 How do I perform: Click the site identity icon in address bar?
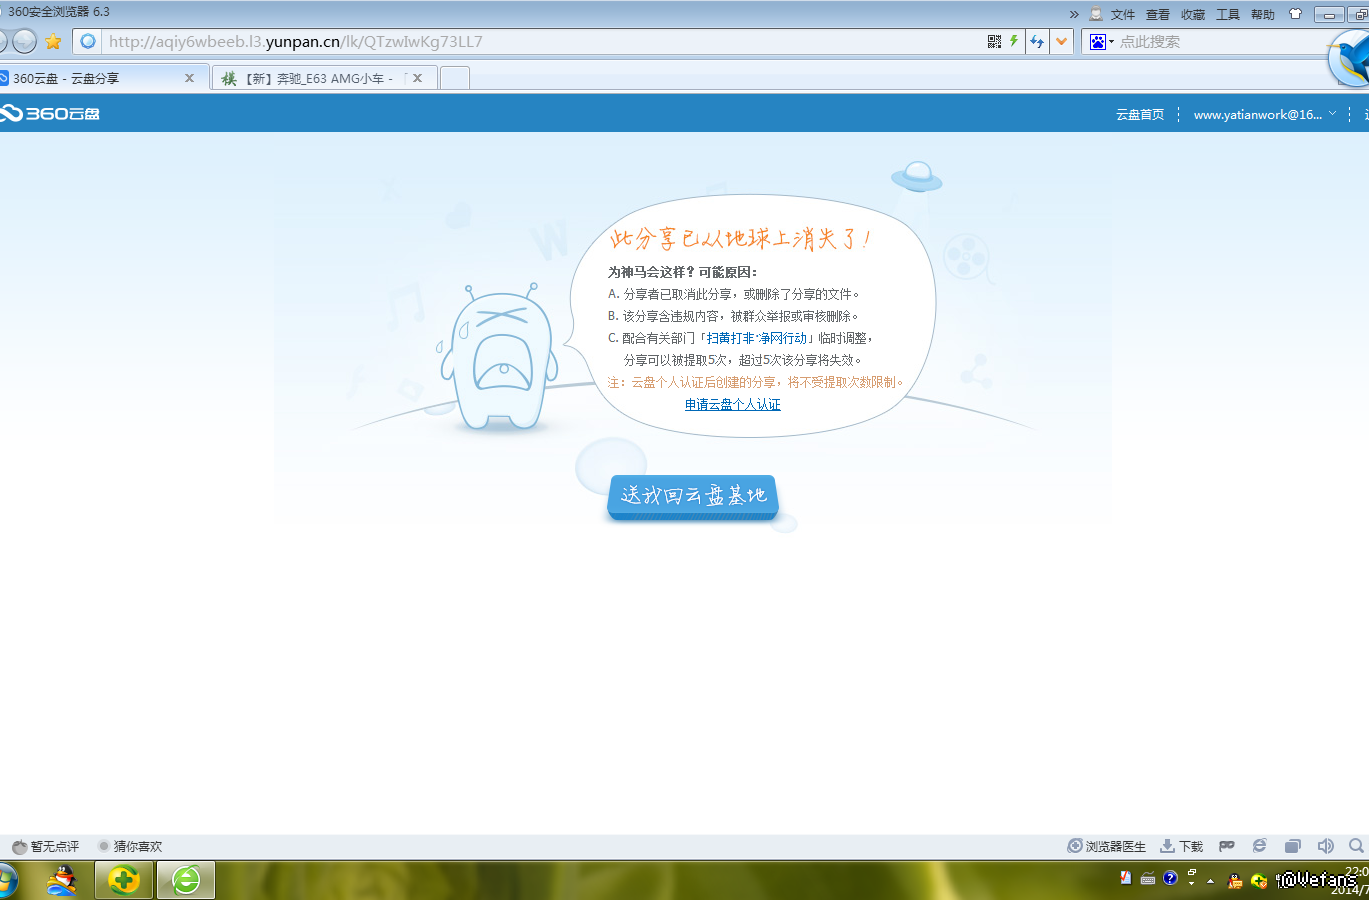(x=88, y=41)
